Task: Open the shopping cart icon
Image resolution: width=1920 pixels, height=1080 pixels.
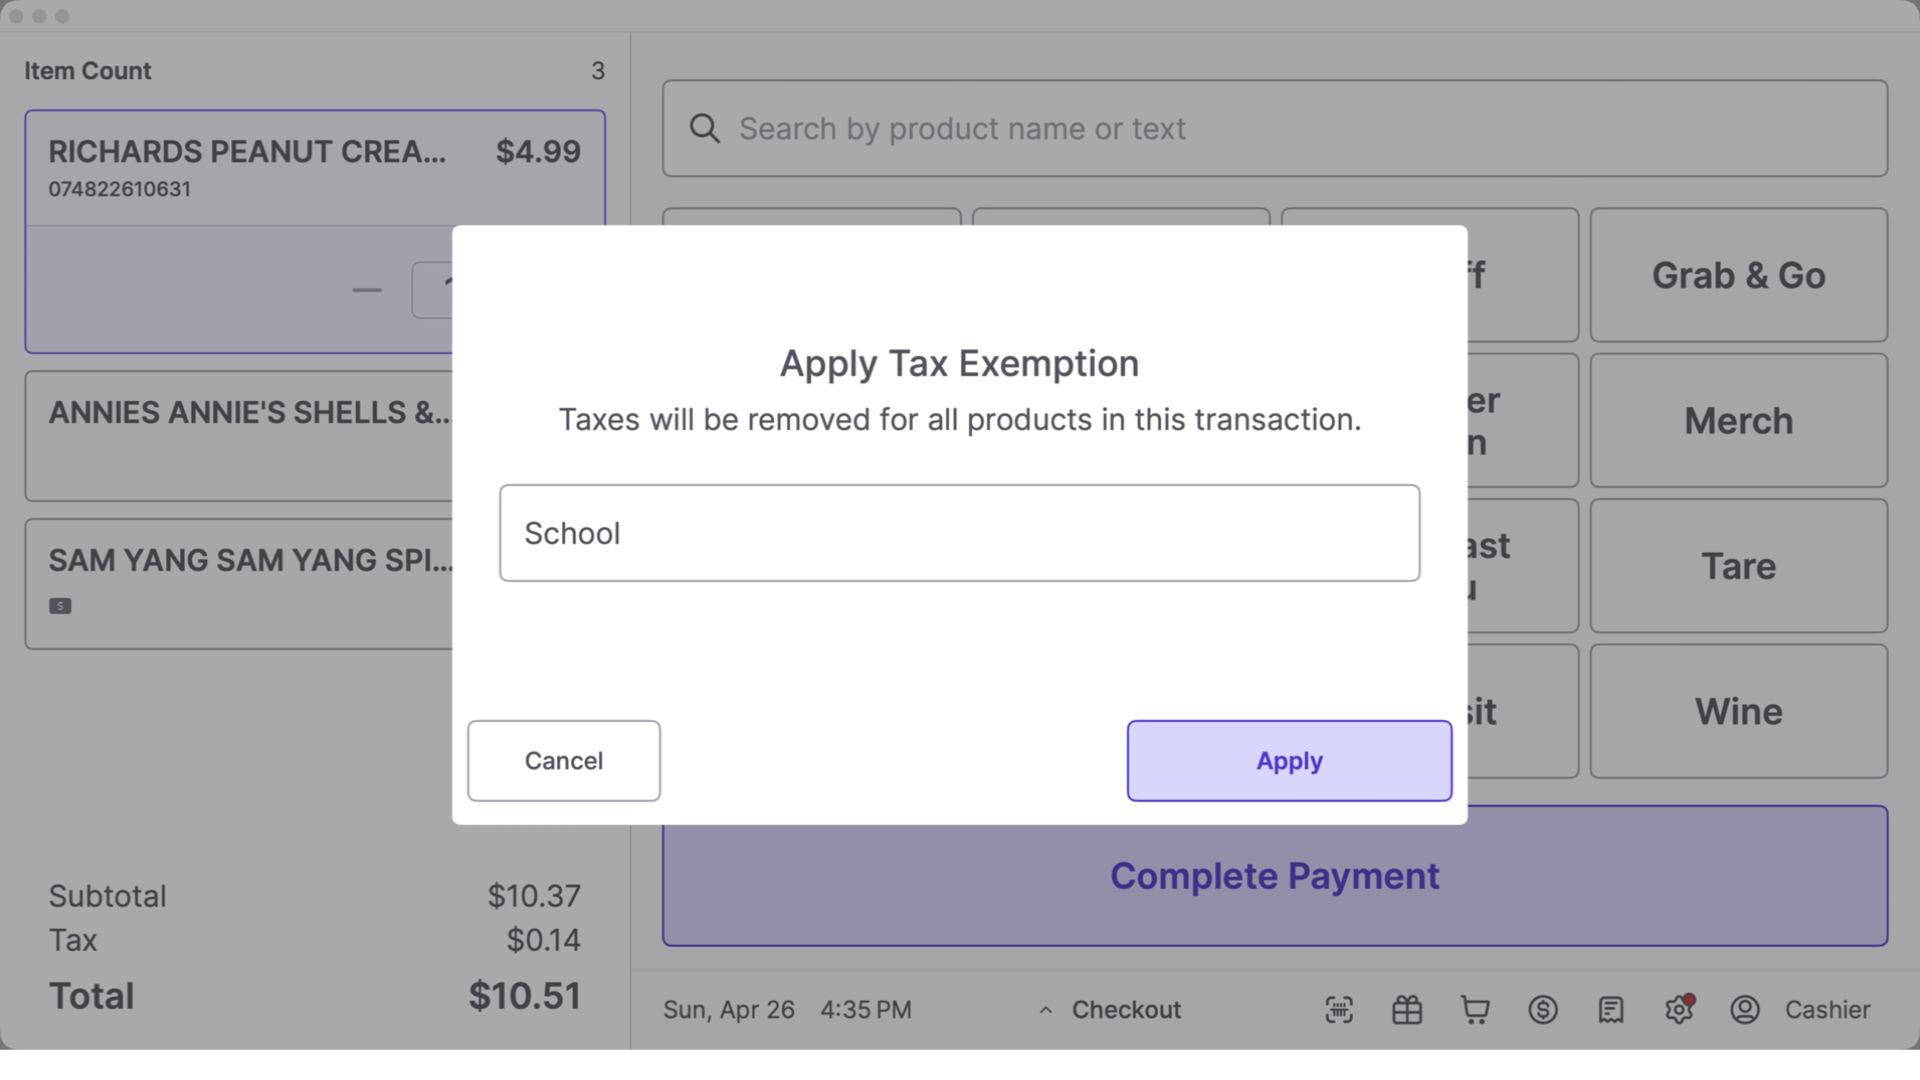Action: point(1475,1010)
